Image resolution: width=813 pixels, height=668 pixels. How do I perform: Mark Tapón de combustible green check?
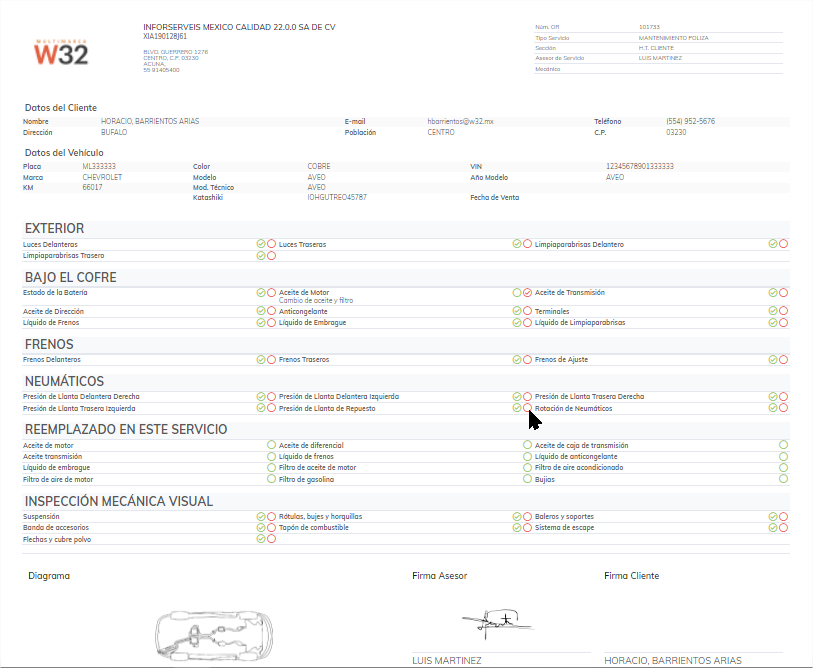(x=517, y=527)
